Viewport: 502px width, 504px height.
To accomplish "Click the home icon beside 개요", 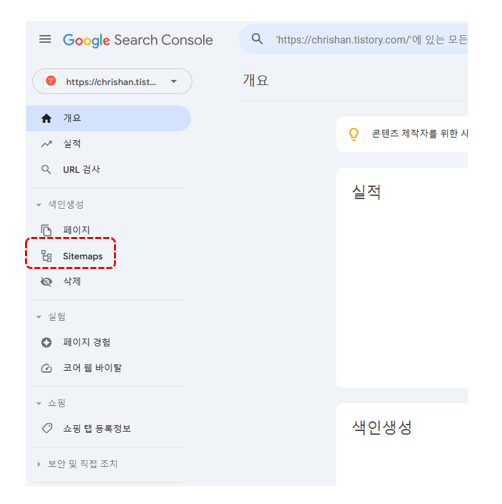I will pos(46,118).
